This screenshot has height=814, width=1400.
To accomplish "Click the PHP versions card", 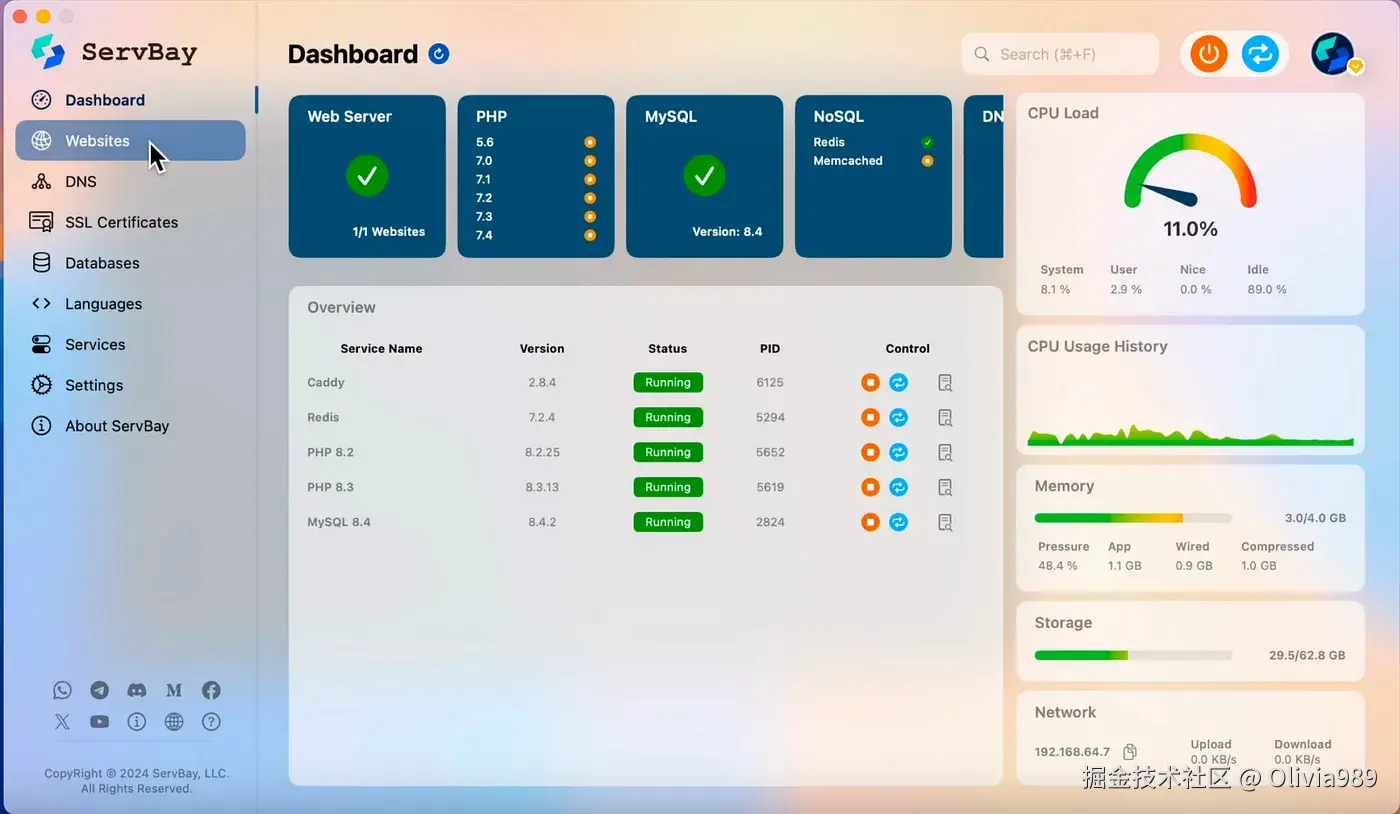I will click(x=536, y=176).
